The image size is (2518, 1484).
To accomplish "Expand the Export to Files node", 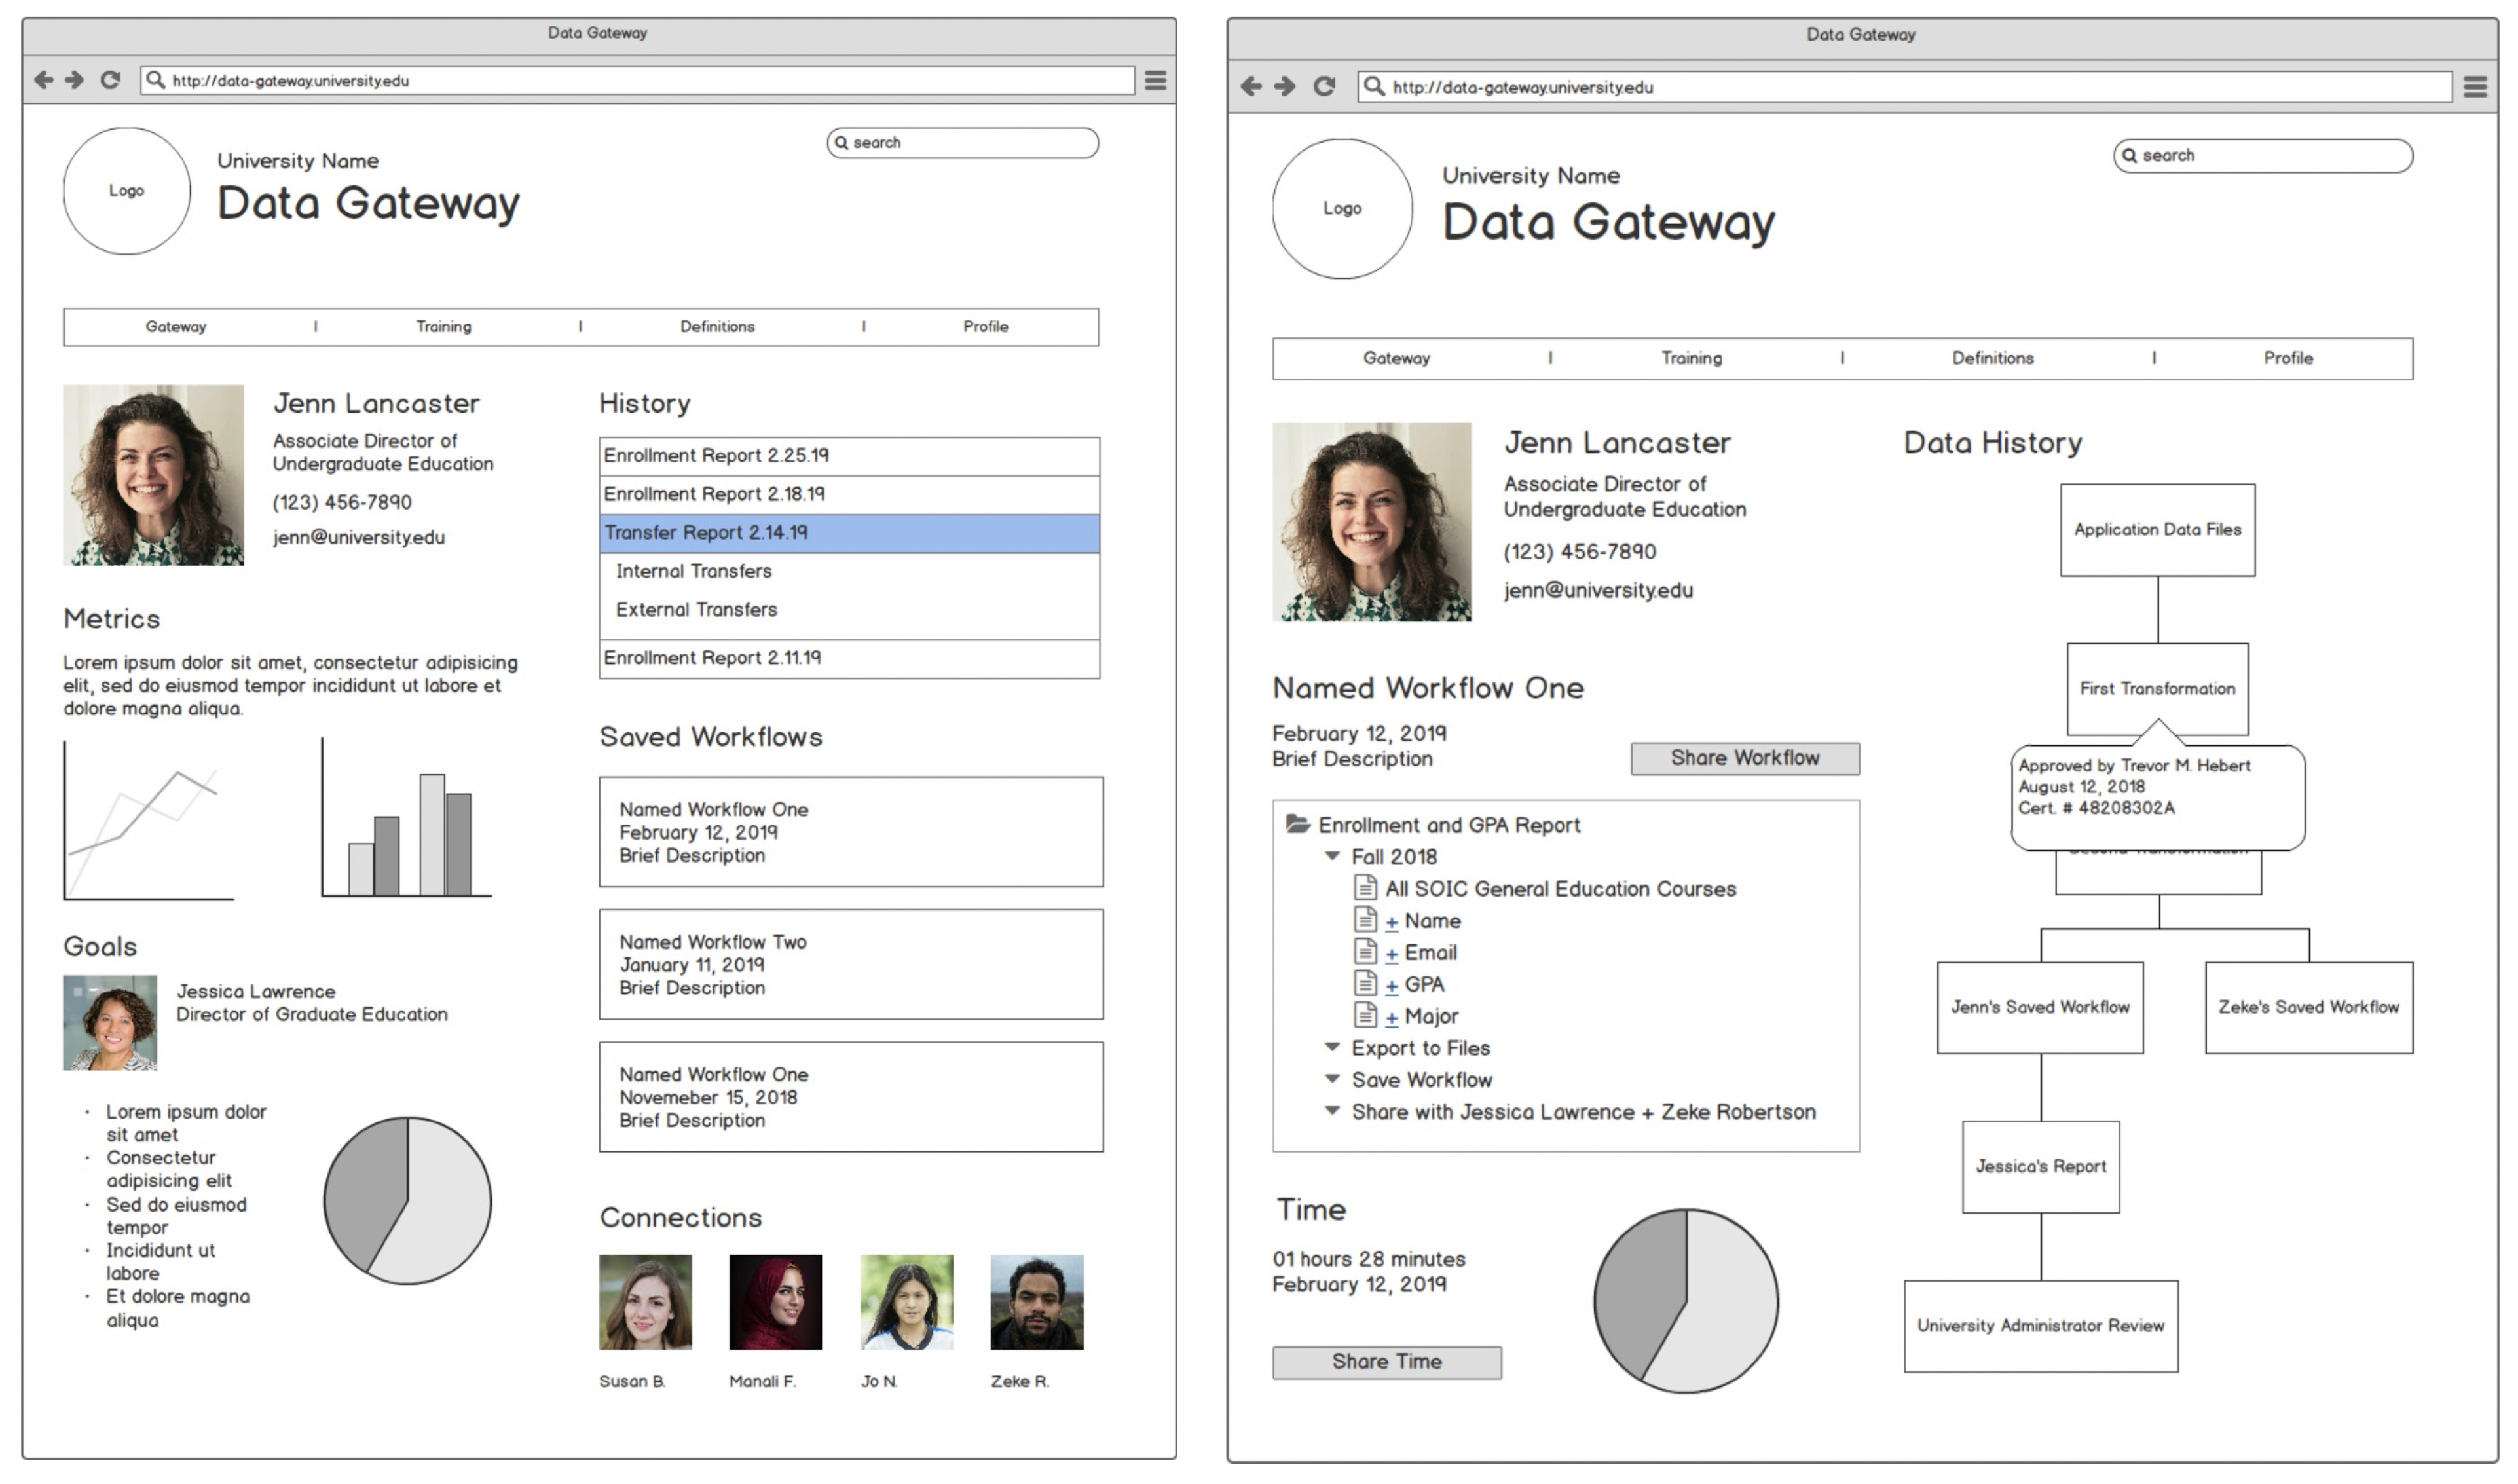I will pyautogui.click(x=1332, y=1047).
